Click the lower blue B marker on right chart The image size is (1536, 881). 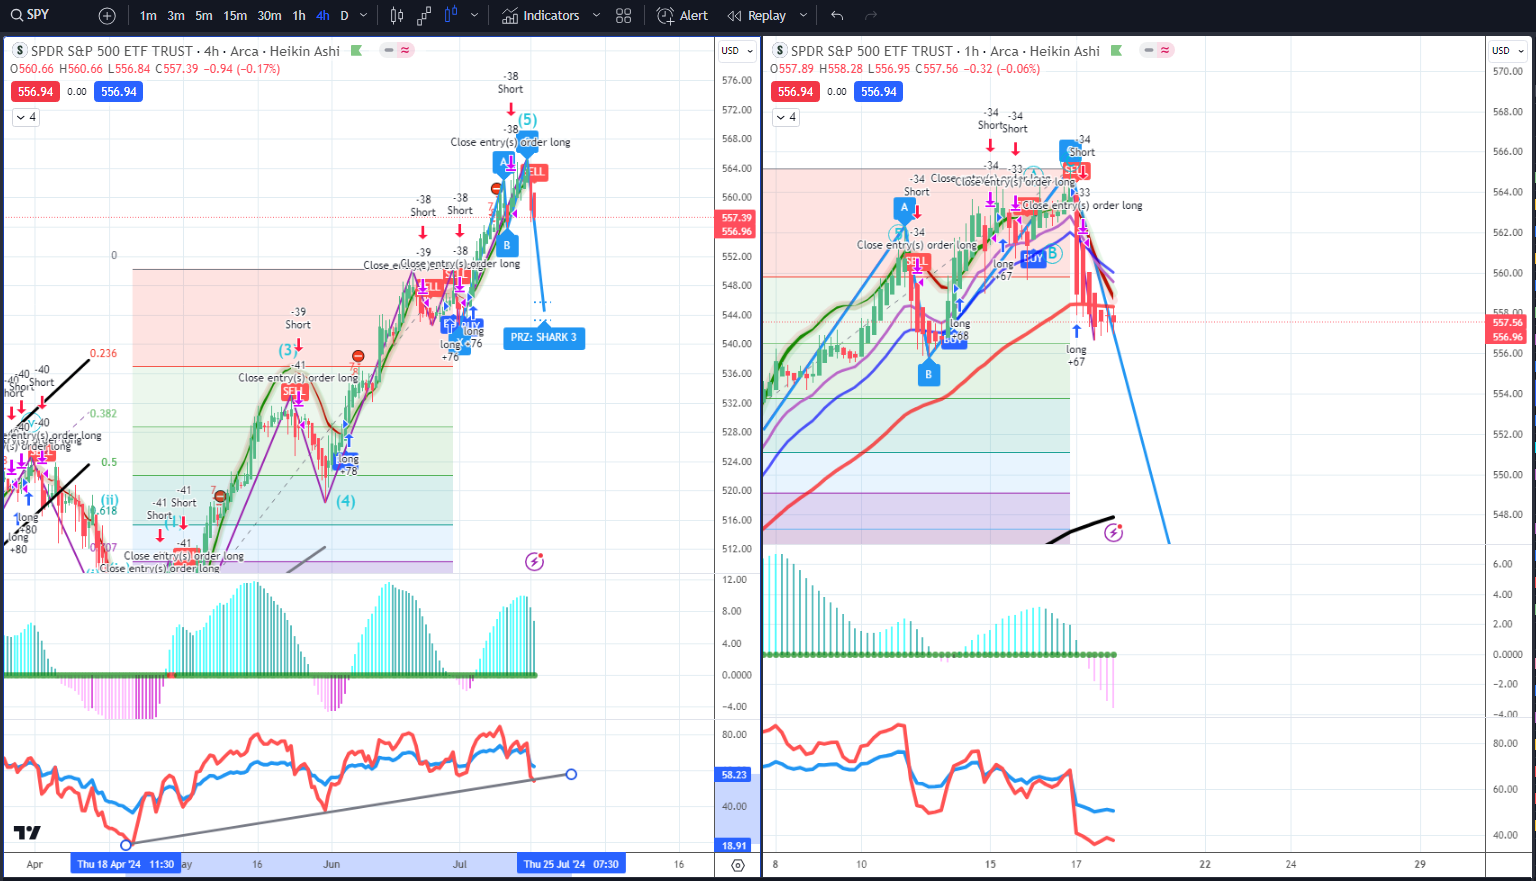click(928, 374)
